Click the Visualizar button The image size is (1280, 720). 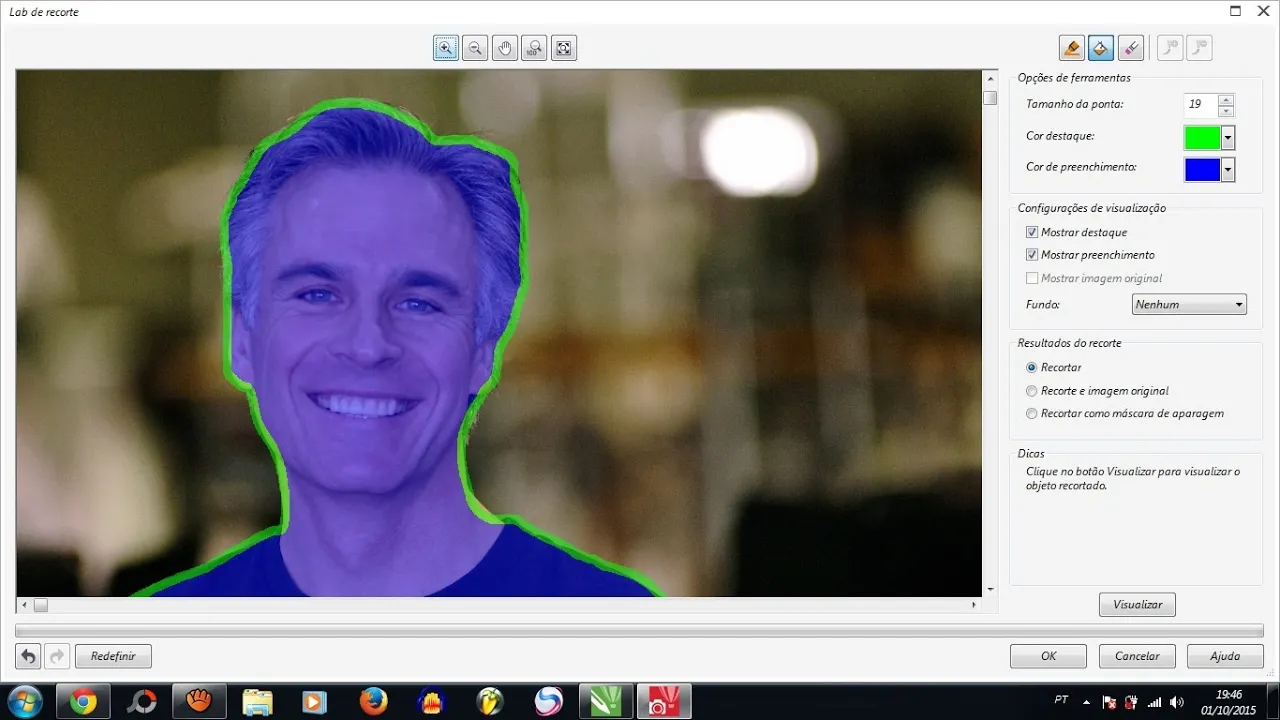point(1137,604)
